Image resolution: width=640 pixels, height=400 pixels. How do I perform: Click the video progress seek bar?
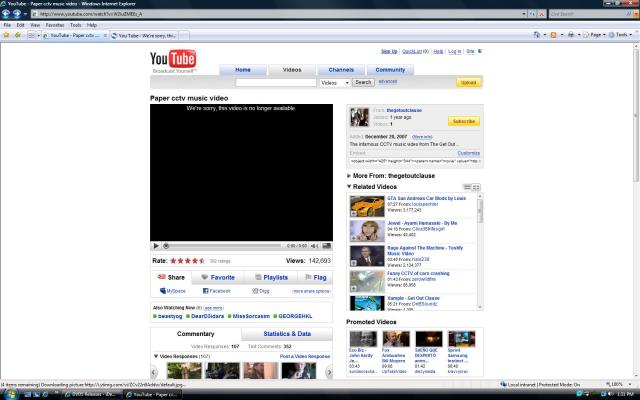coord(224,246)
